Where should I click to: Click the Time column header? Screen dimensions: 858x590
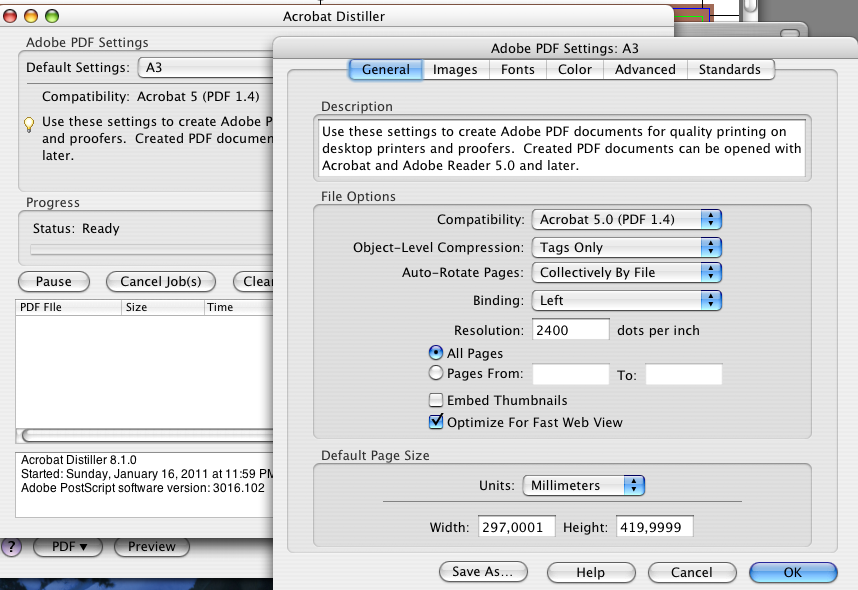coord(239,307)
